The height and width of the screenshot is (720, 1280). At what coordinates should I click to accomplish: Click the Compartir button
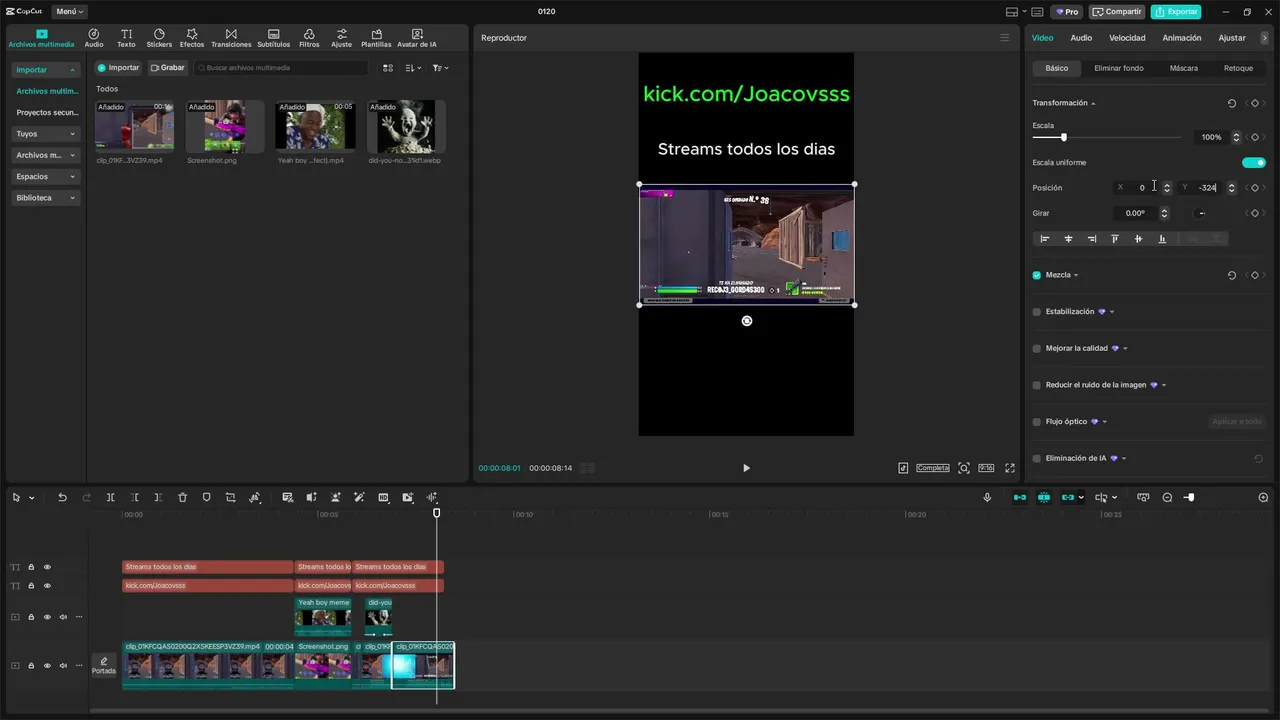(x=1117, y=12)
